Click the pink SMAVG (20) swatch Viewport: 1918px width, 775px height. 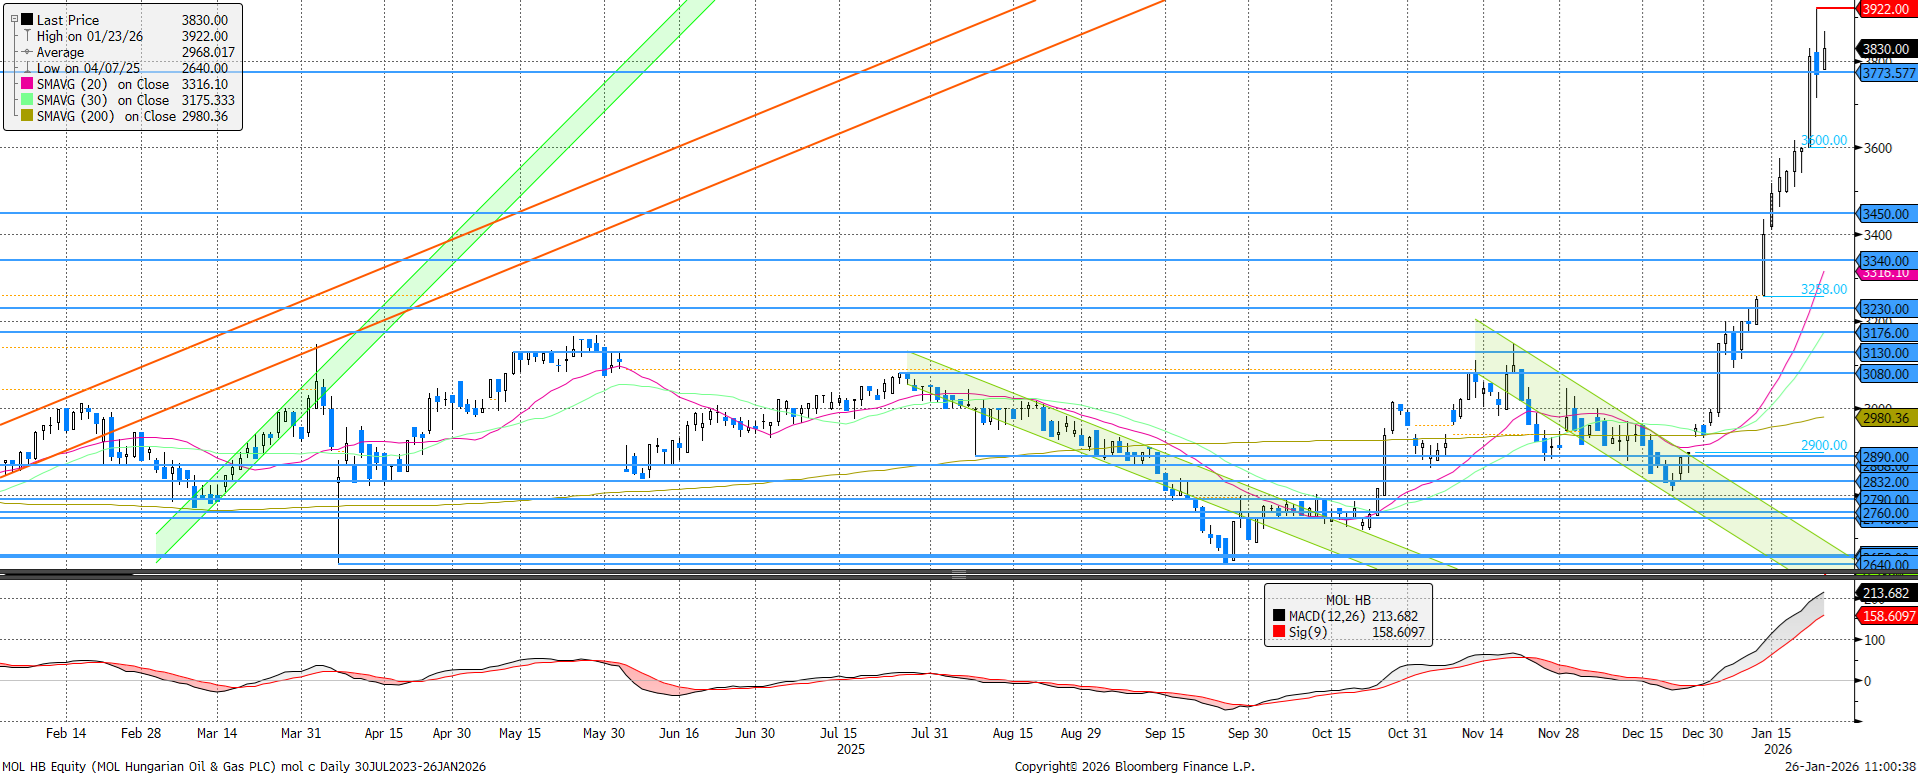27,84
